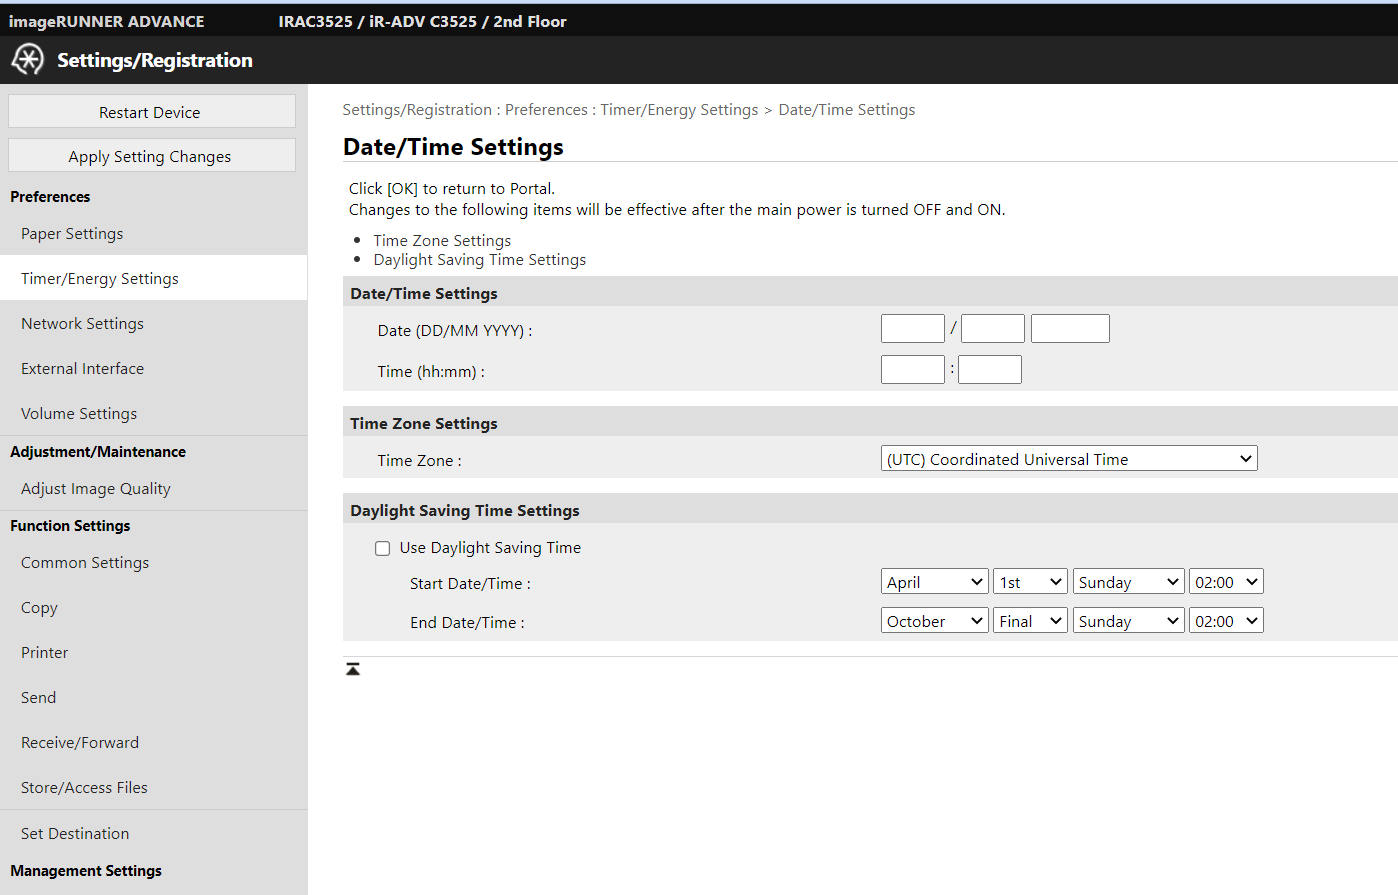Click Apply Setting Changes button
The width and height of the screenshot is (1398, 895).
click(x=151, y=156)
